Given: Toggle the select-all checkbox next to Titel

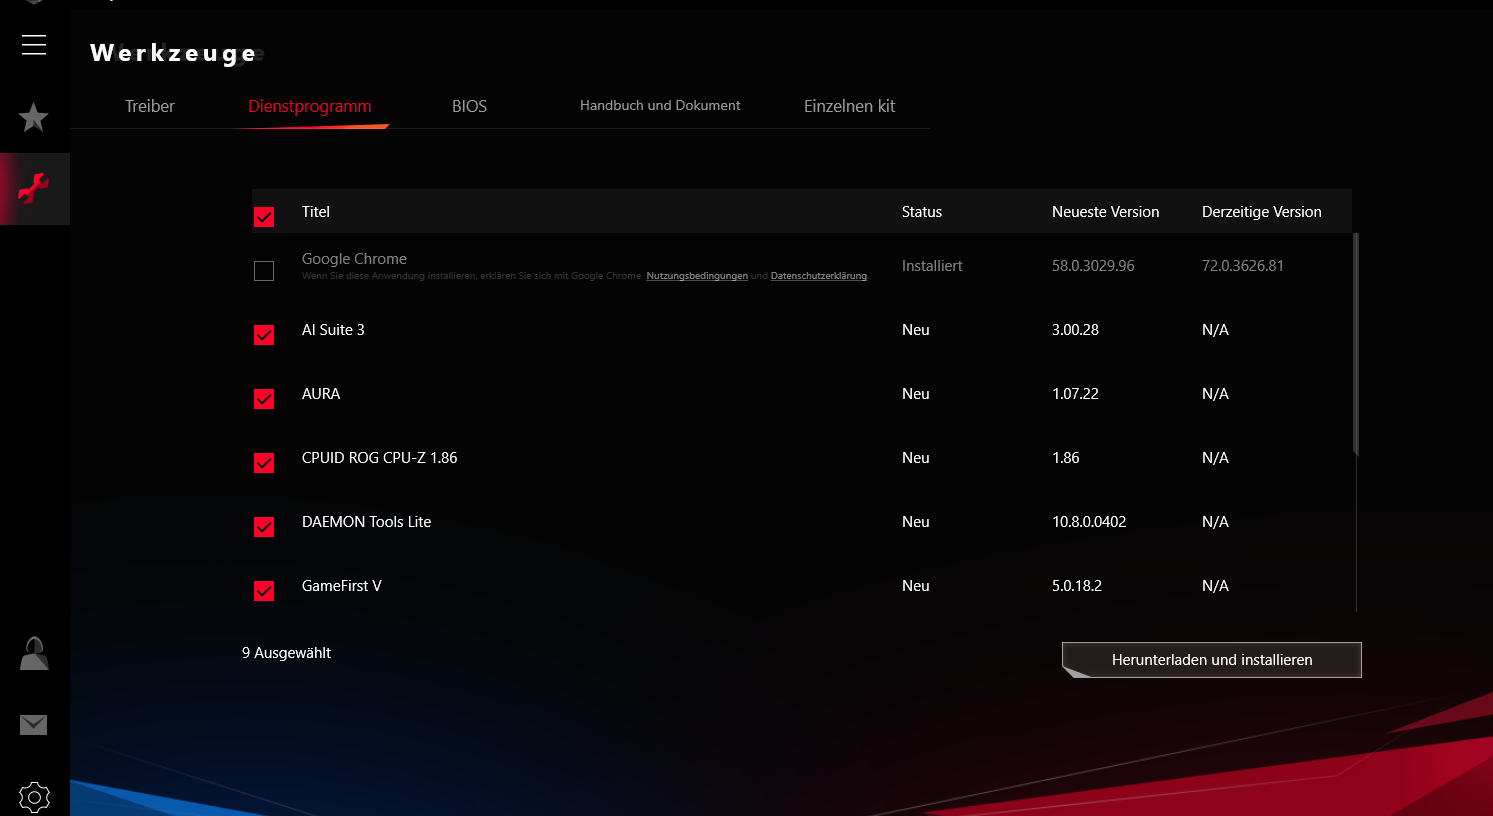Looking at the screenshot, I should click(264, 217).
